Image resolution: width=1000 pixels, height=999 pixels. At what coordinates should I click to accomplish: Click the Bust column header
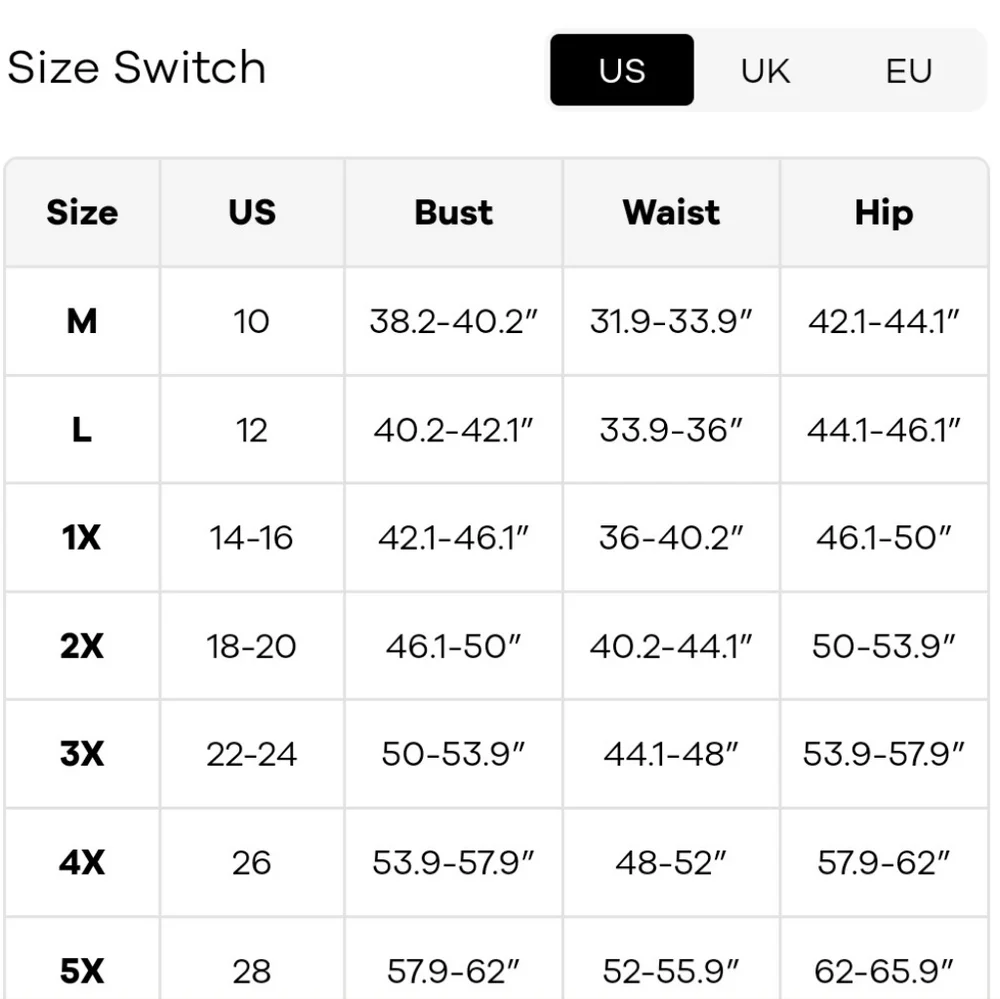[x=453, y=212]
